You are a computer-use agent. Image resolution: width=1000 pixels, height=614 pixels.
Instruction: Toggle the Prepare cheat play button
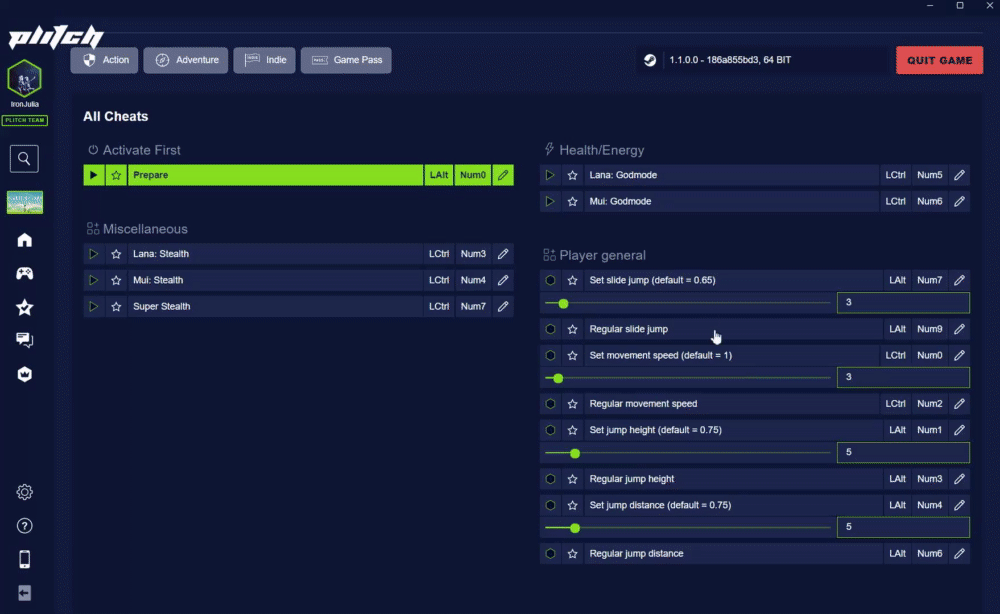(93, 175)
